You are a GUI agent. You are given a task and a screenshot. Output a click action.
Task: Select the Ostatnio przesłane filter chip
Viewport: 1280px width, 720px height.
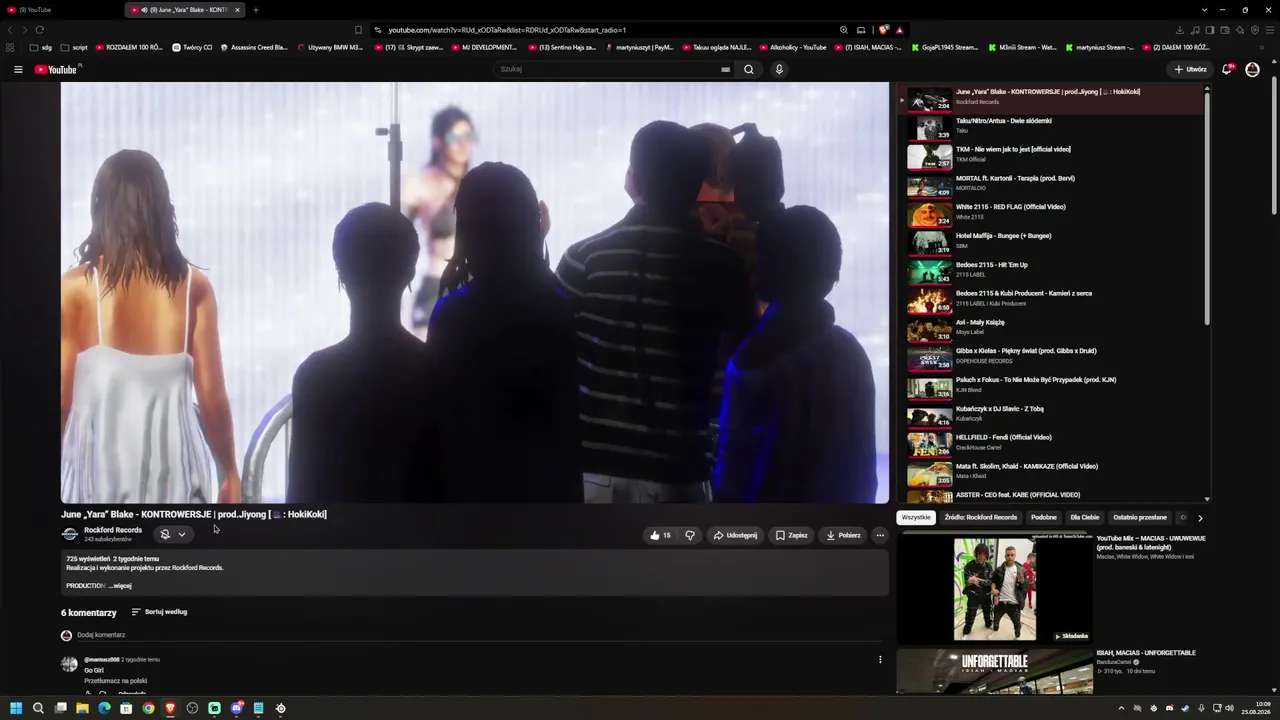pos(1140,518)
